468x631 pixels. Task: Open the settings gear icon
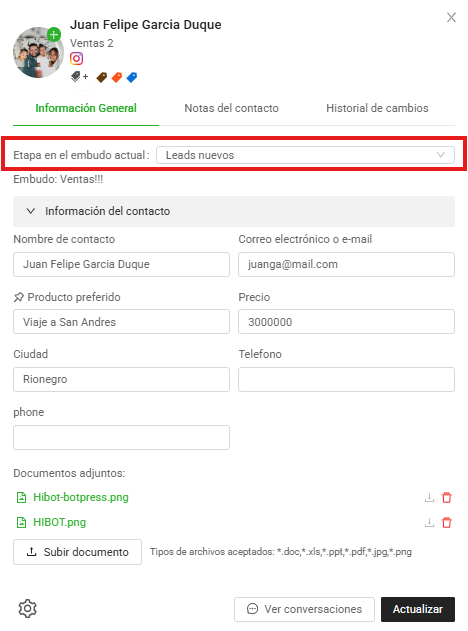point(27,608)
